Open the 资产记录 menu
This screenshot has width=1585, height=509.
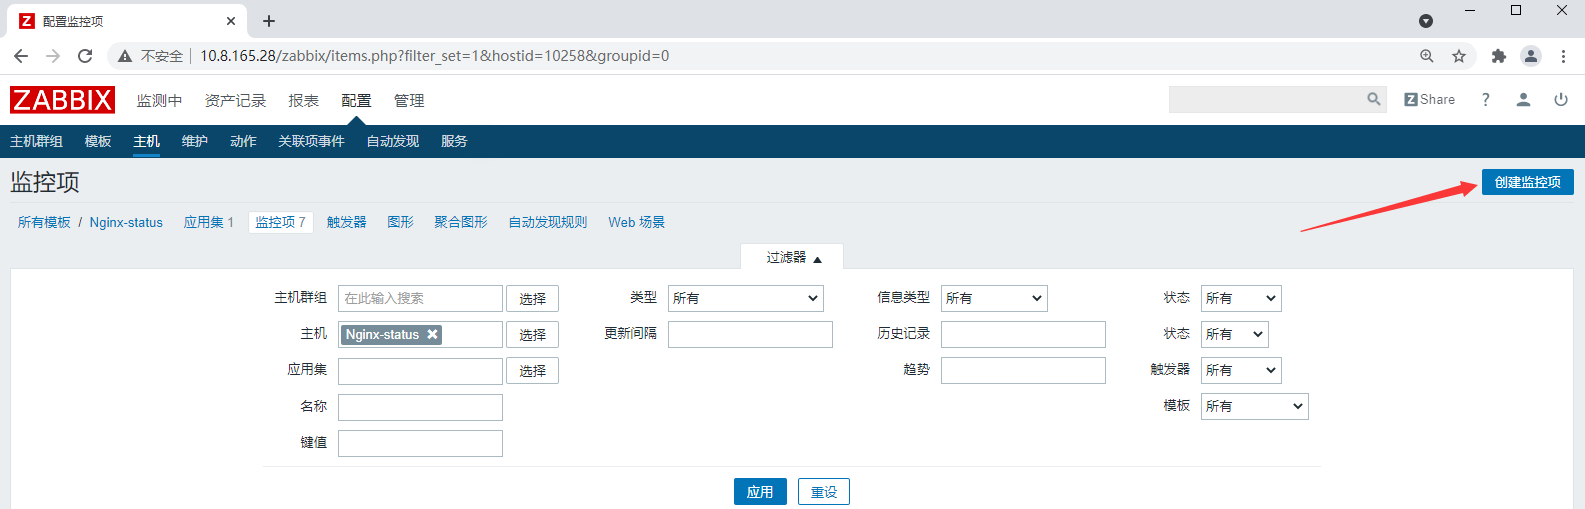[x=235, y=100]
